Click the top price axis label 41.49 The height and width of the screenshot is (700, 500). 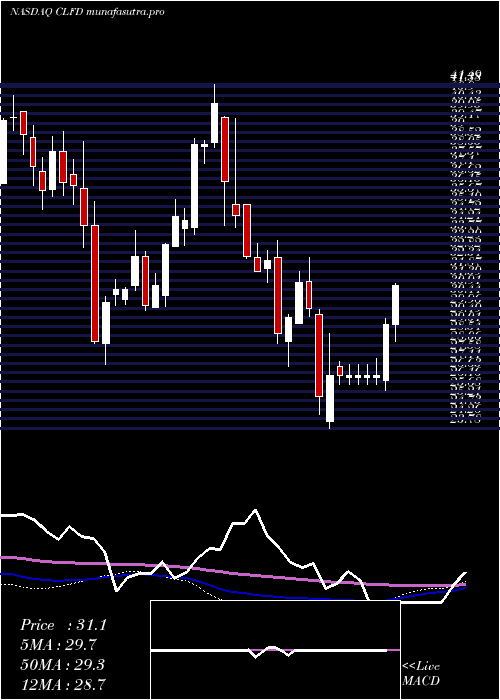pos(466,76)
